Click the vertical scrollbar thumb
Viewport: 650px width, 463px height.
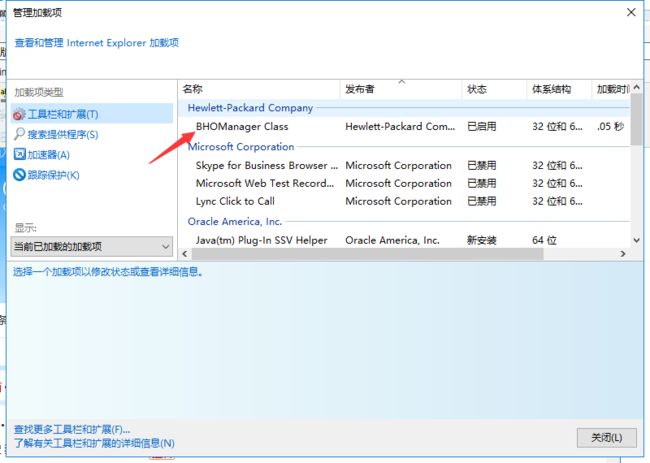click(636, 119)
